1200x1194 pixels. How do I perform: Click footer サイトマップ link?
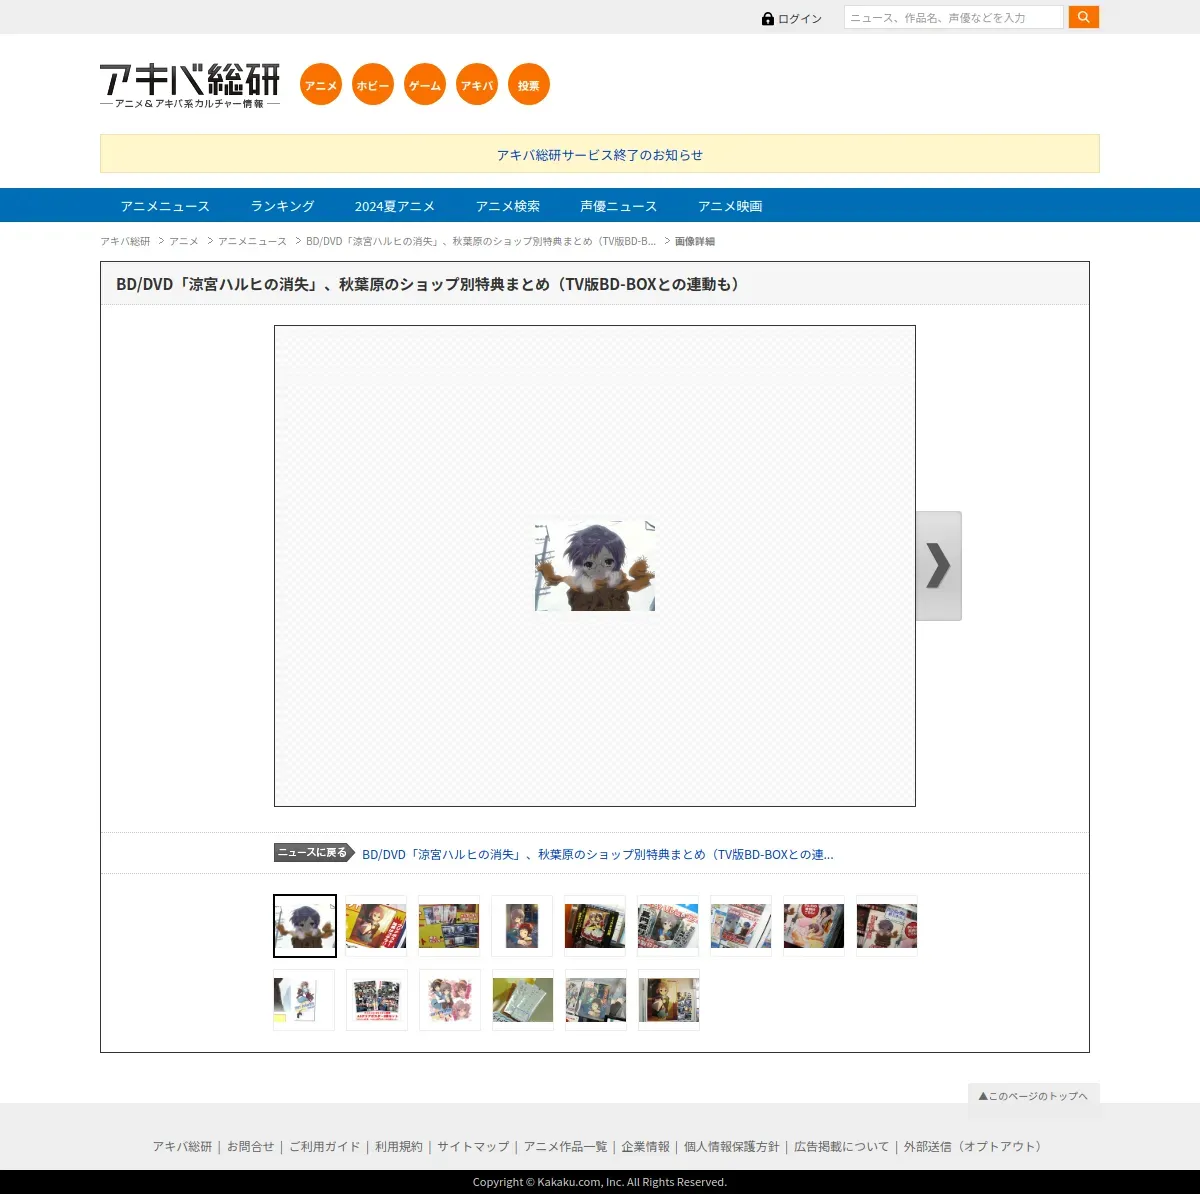473,1147
